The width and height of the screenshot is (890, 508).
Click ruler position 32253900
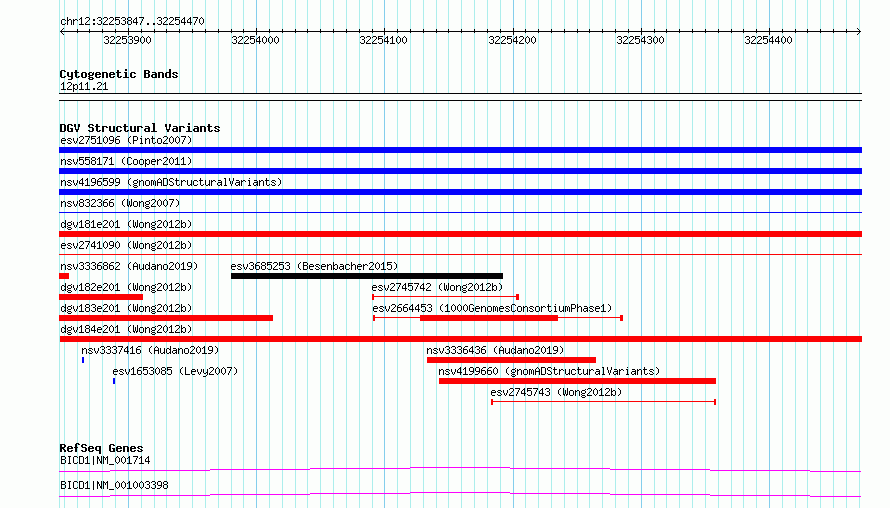pos(127,40)
